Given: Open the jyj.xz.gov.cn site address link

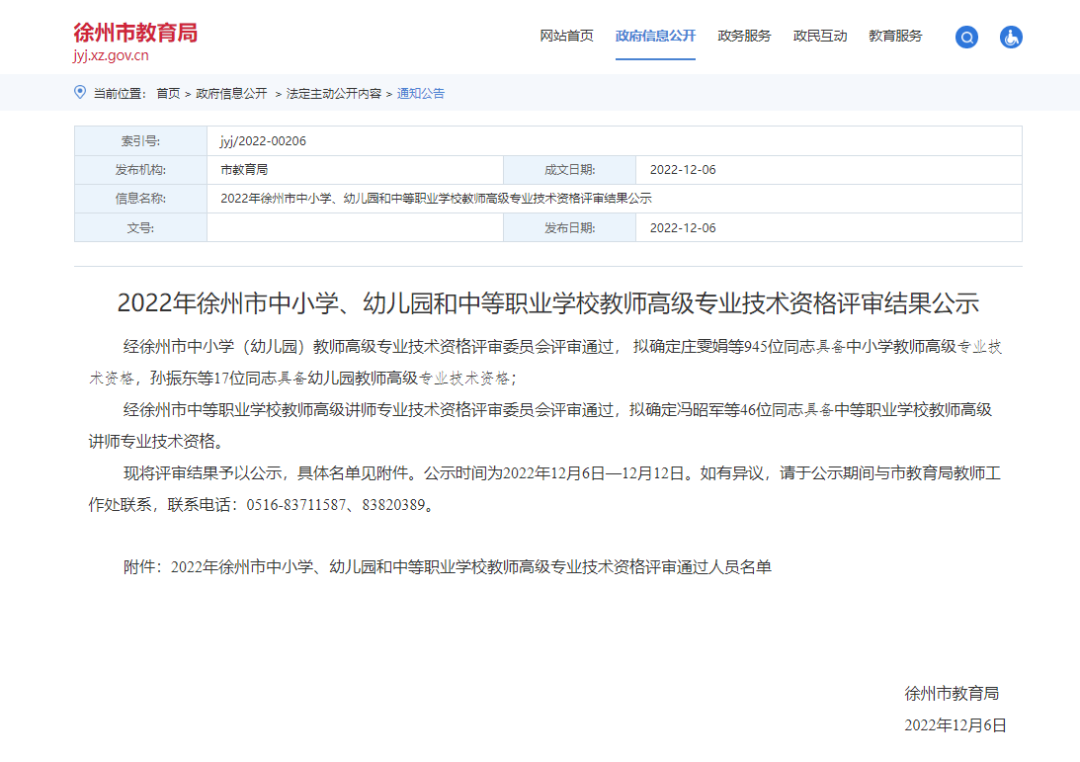Looking at the screenshot, I should click(111, 55).
